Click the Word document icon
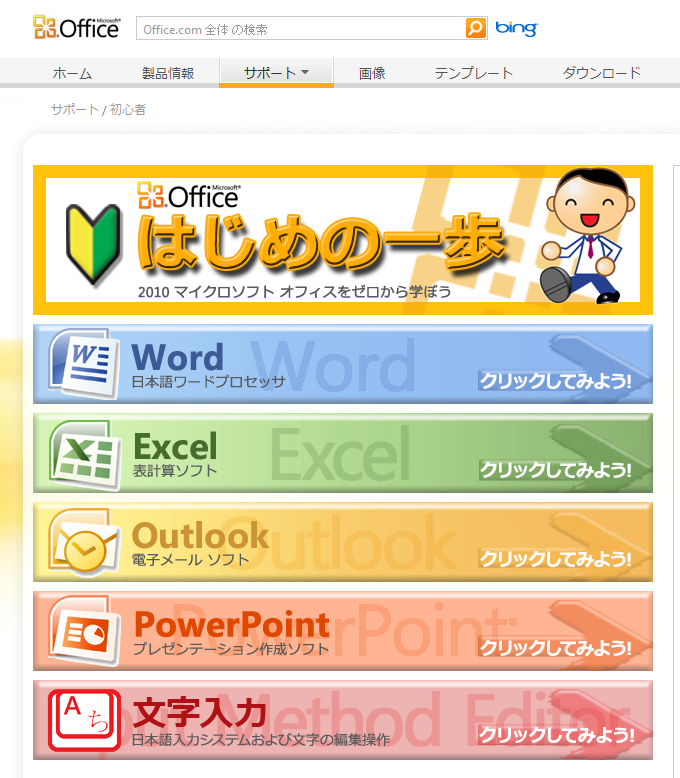680x778 pixels. [84, 364]
